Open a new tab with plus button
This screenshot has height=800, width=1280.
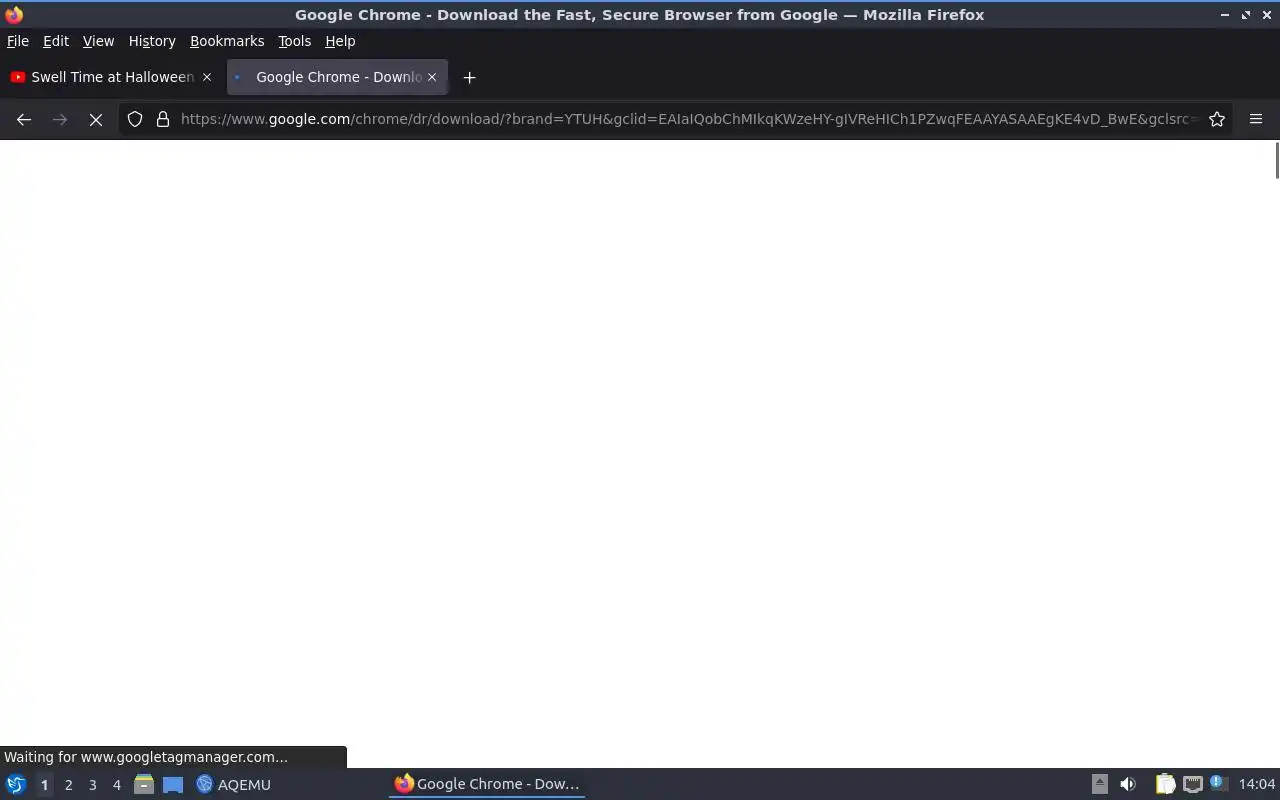(x=469, y=77)
